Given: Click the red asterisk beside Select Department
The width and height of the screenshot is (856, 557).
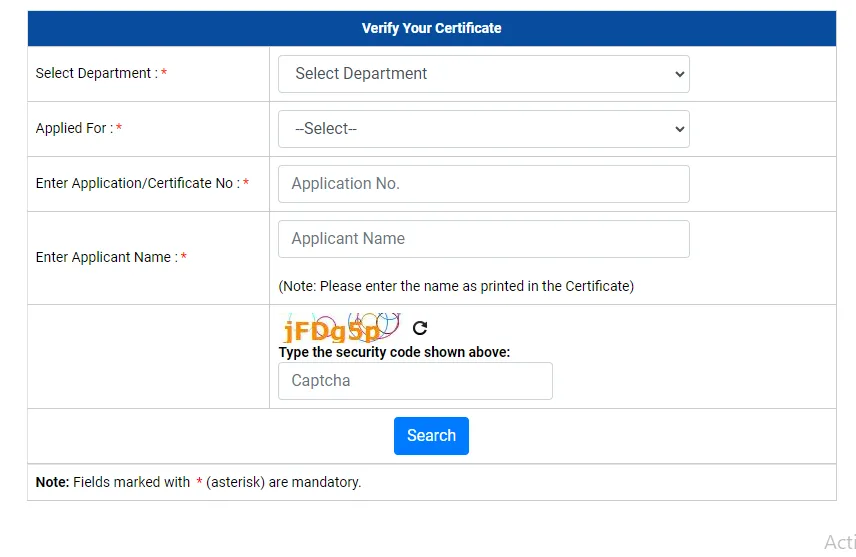Looking at the screenshot, I should pyautogui.click(x=164, y=74).
